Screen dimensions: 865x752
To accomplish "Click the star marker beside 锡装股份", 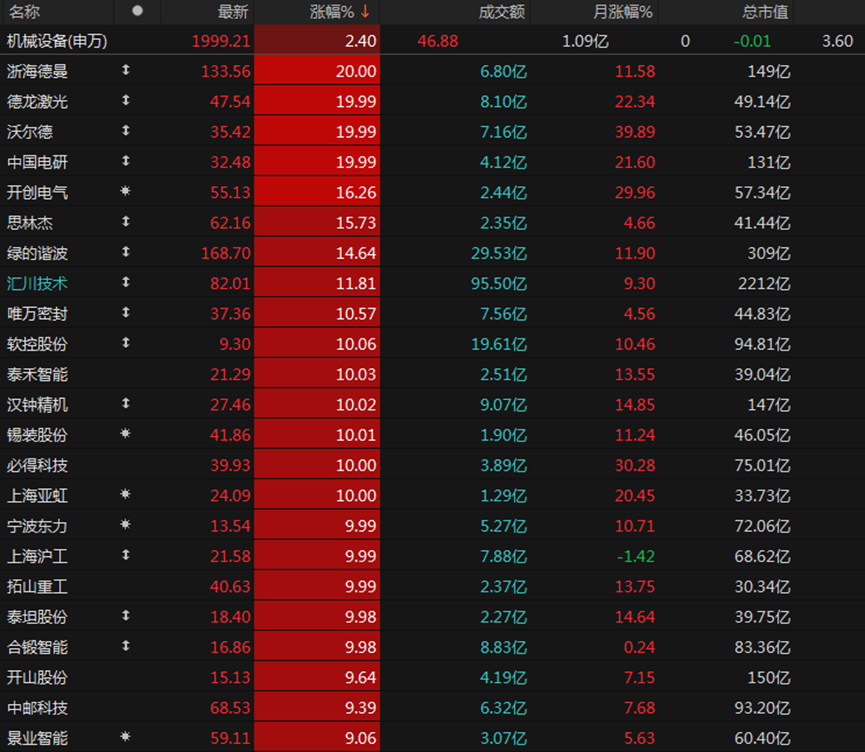I will pyautogui.click(x=126, y=434).
